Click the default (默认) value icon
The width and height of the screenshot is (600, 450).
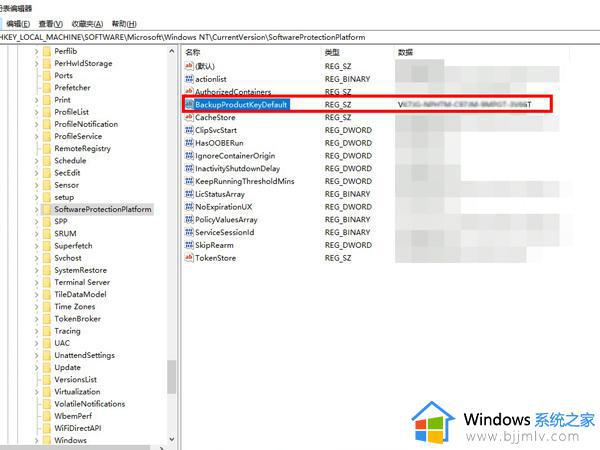[189, 66]
